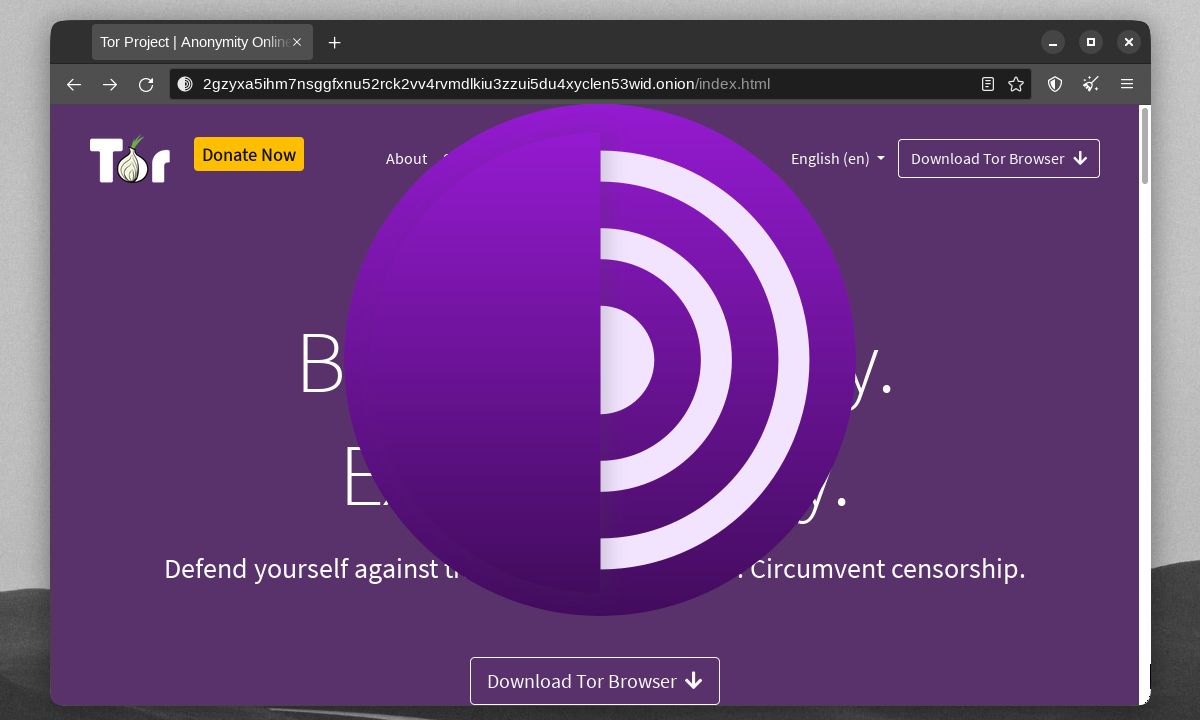Click the bottom Download Tor Browser button
This screenshot has width=1200, height=720.
pyautogui.click(x=595, y=681)
